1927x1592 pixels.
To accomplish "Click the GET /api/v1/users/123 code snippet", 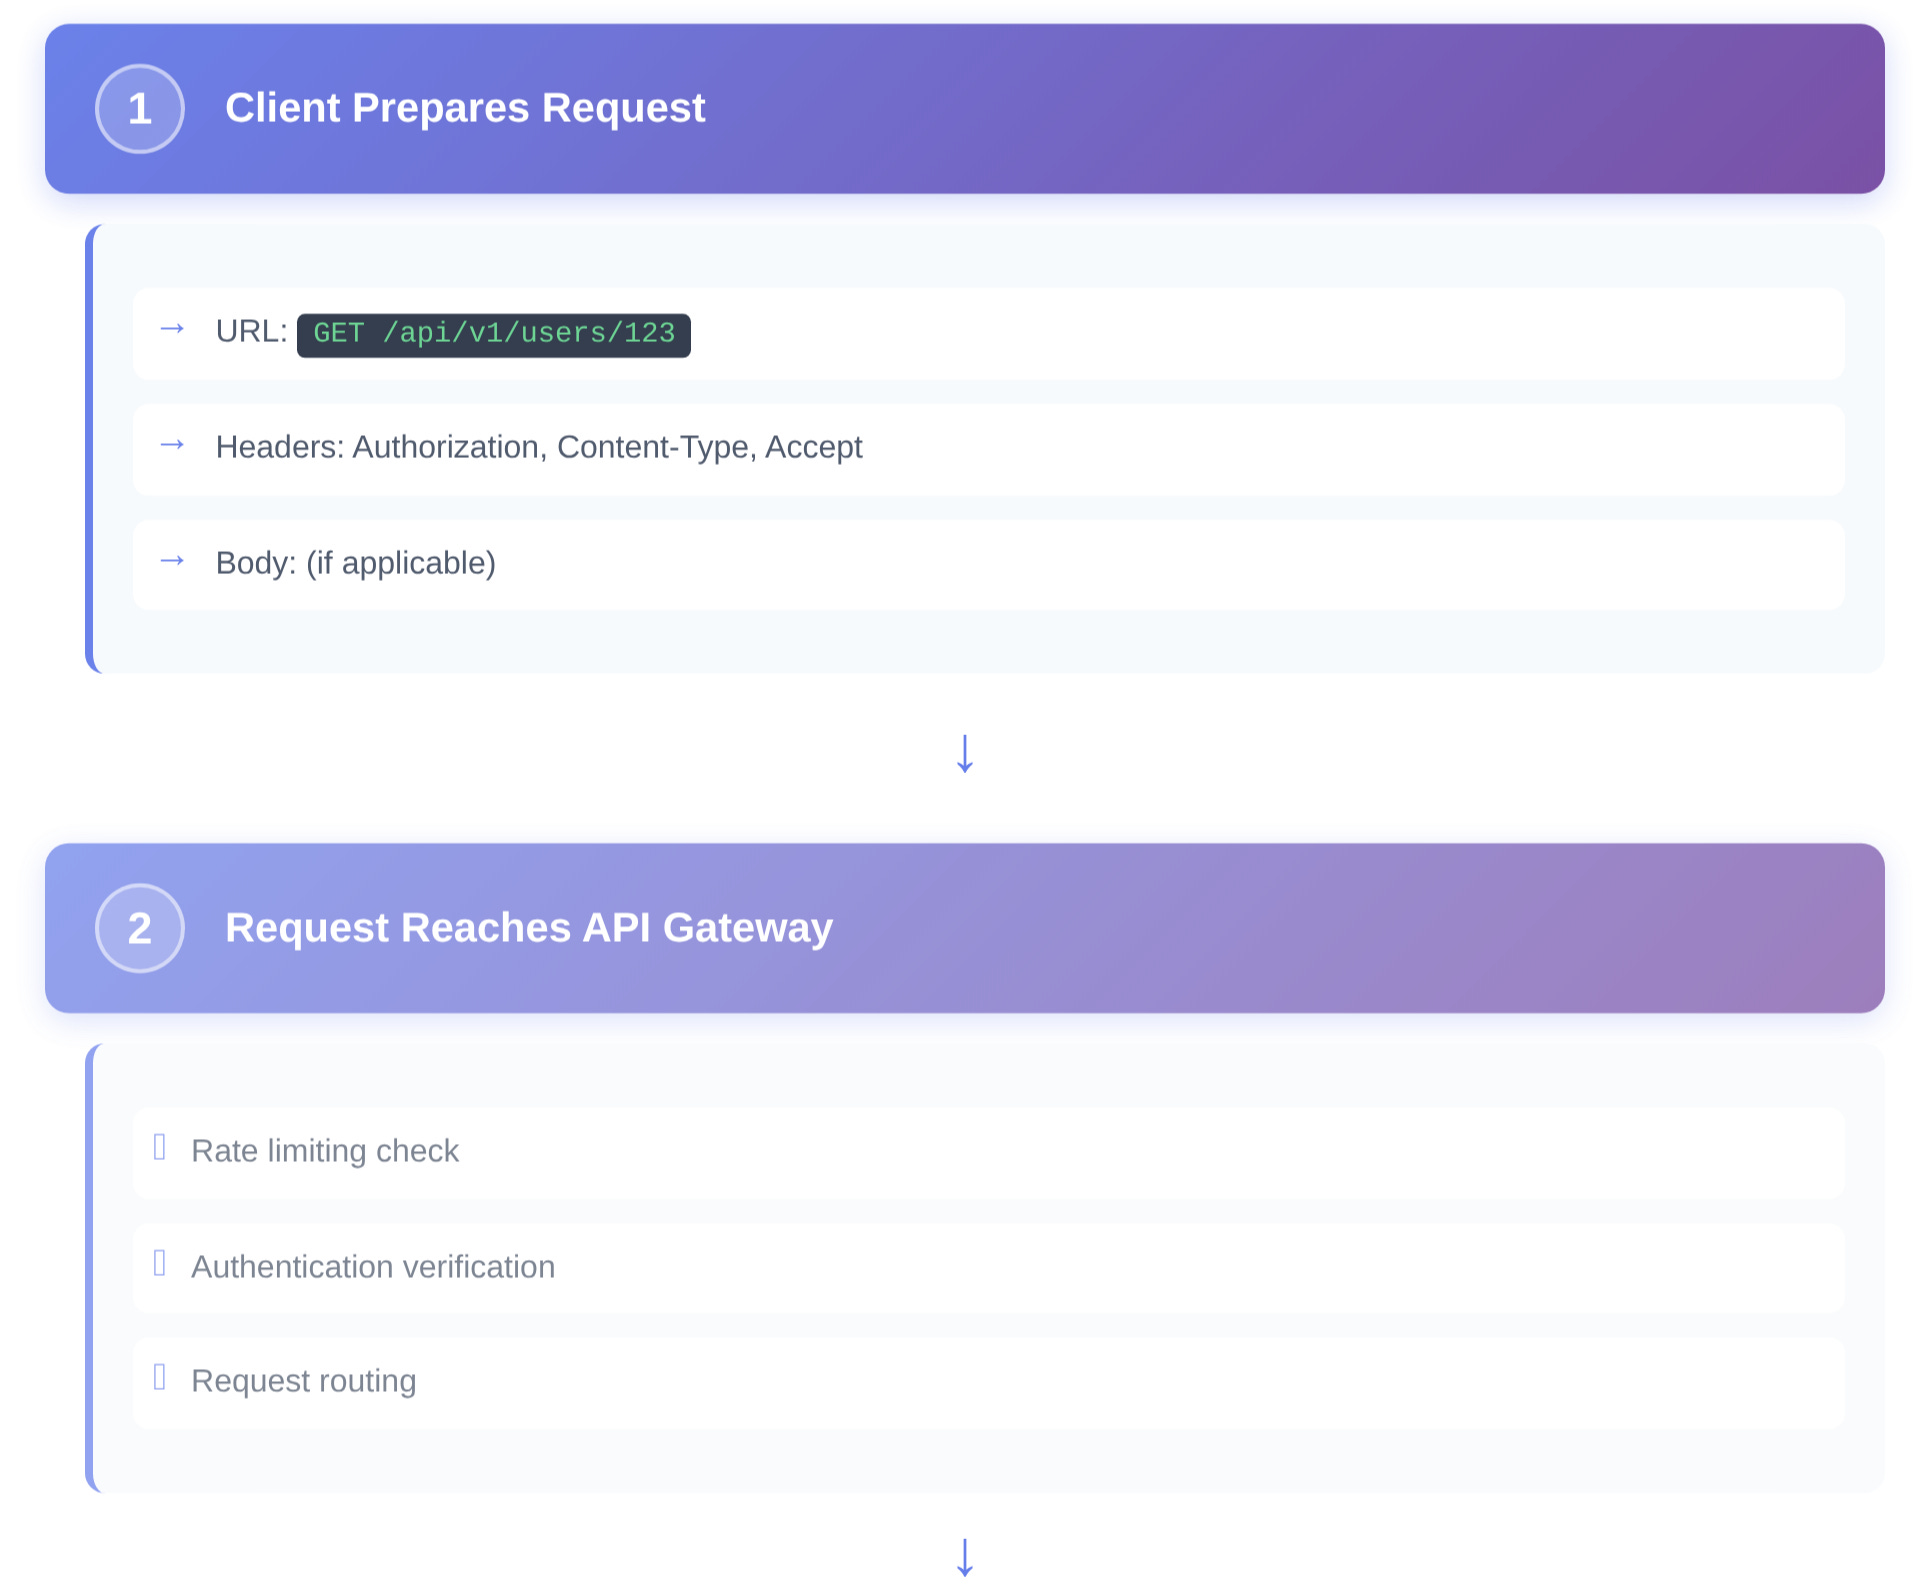I will (493, 334).
